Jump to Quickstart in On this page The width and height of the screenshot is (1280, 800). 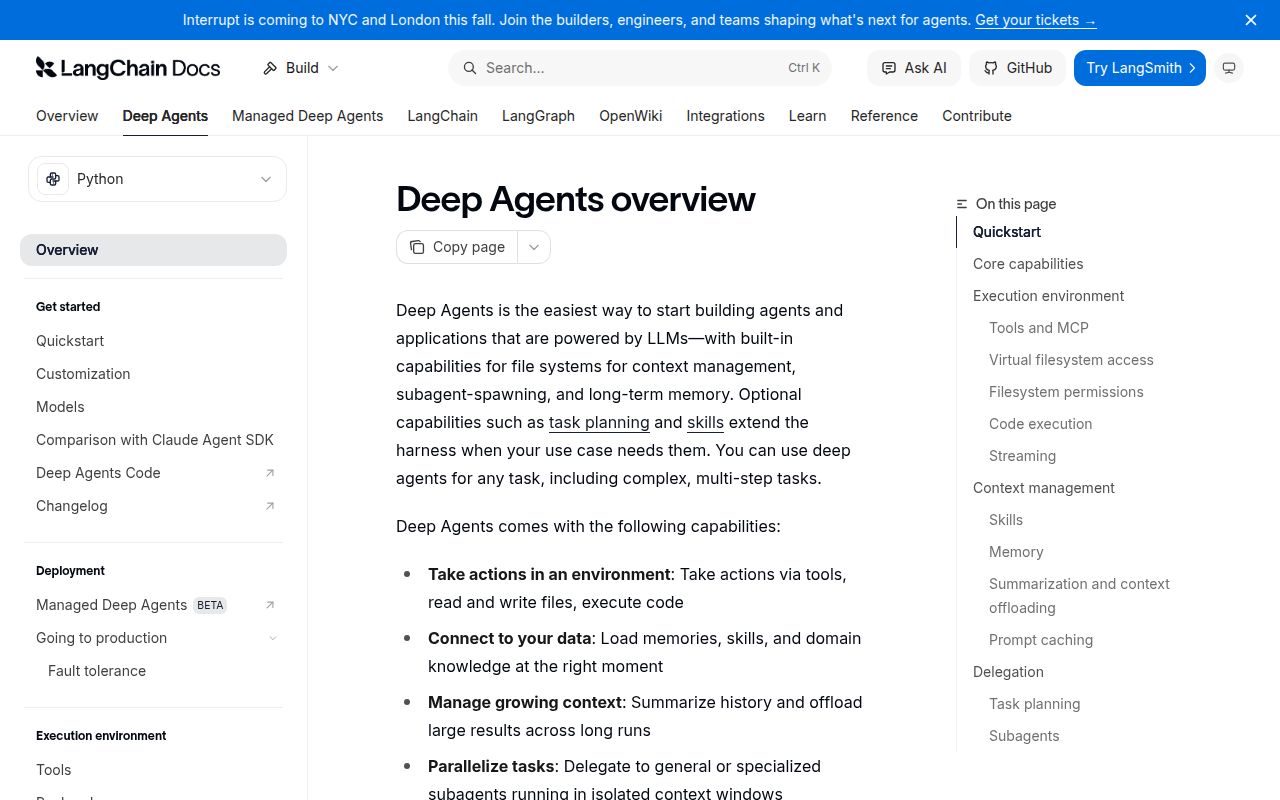click(1007, 232)
